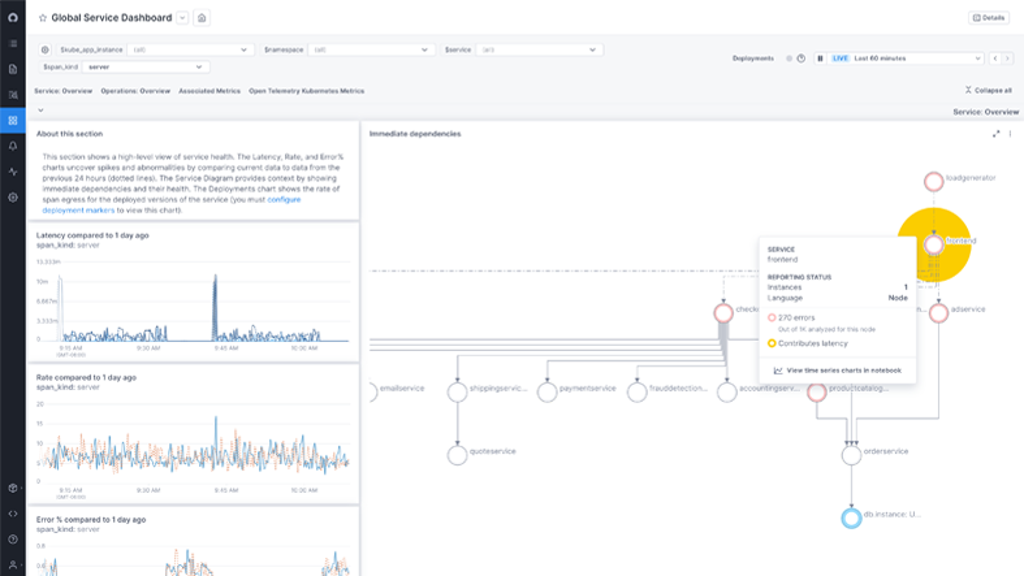Click the app logo at the sidebar top

(12, 18)
